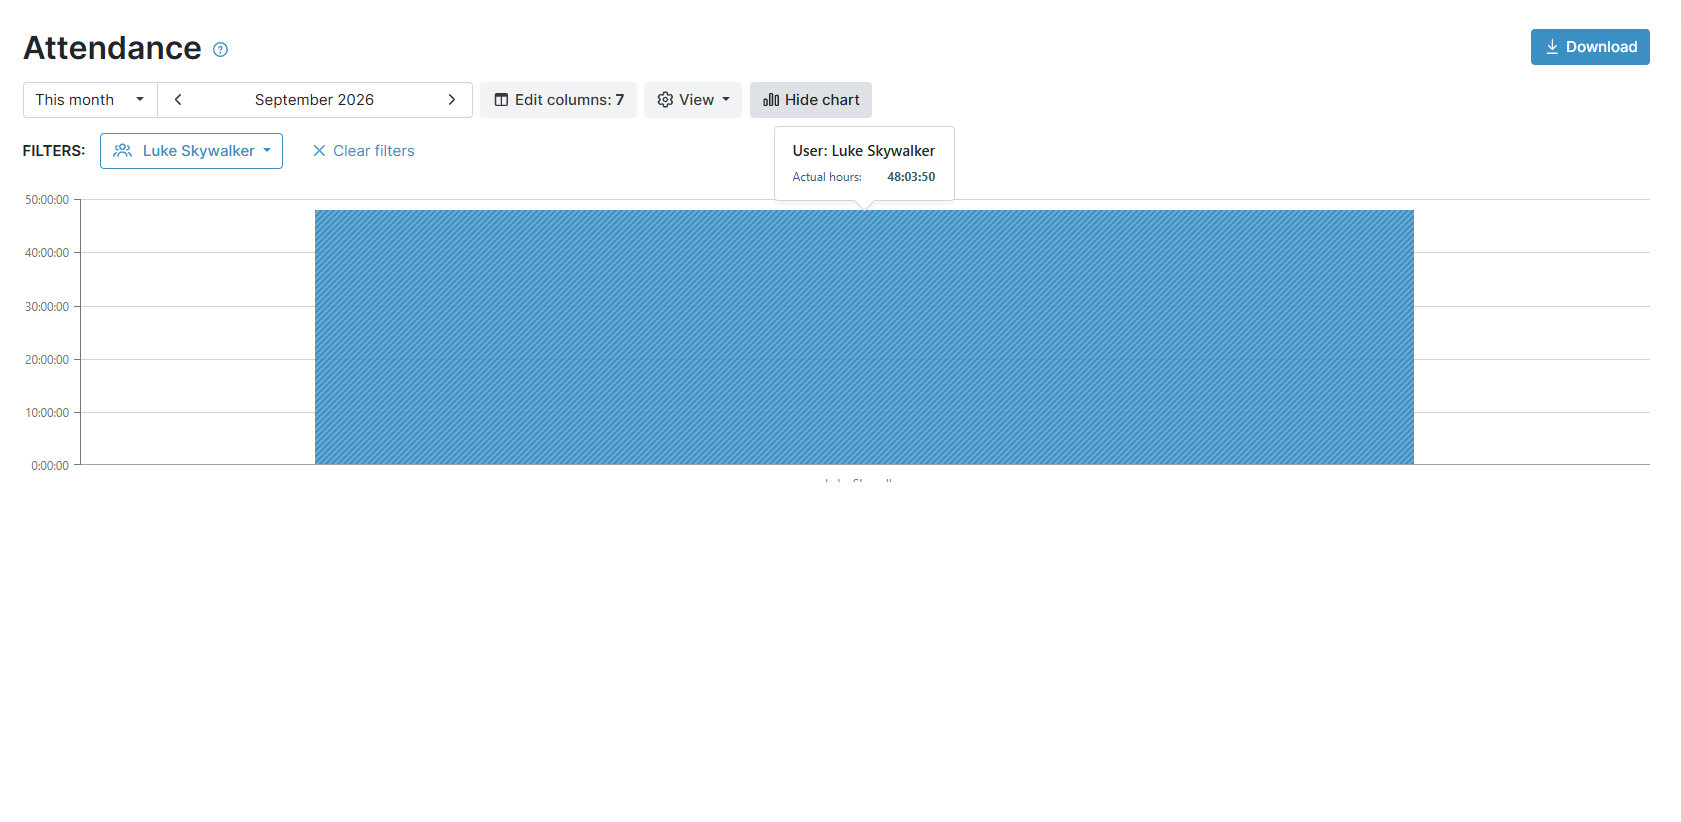
Task: Open Edit columns: 7 settings
Action: click(558, 100)
